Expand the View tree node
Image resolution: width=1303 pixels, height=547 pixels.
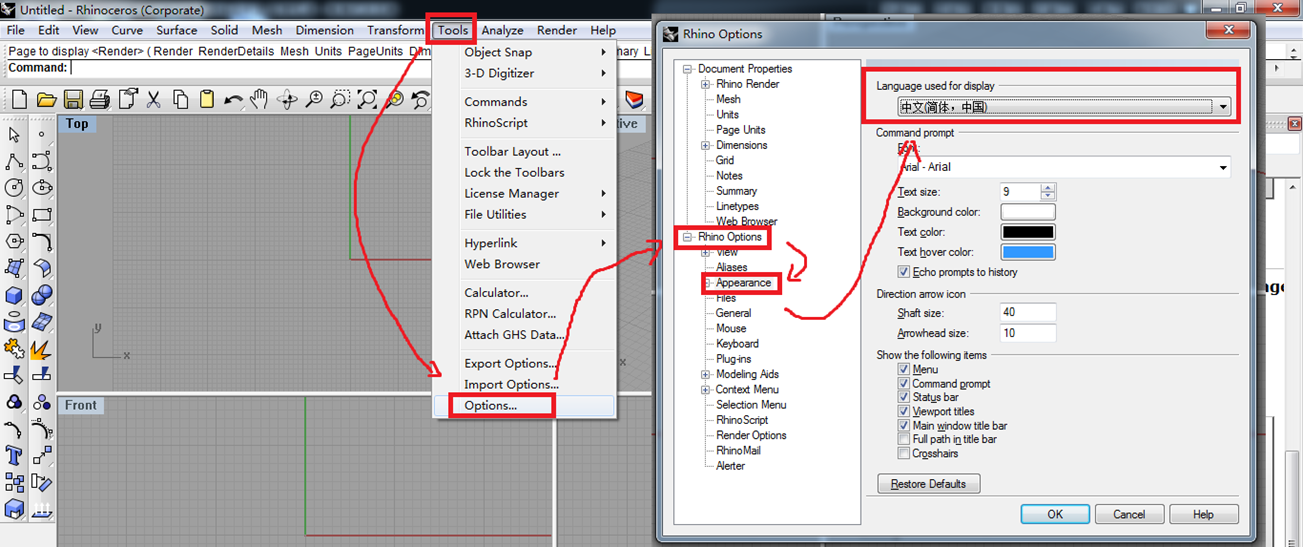pyautogui.click(x=706, y=252)
